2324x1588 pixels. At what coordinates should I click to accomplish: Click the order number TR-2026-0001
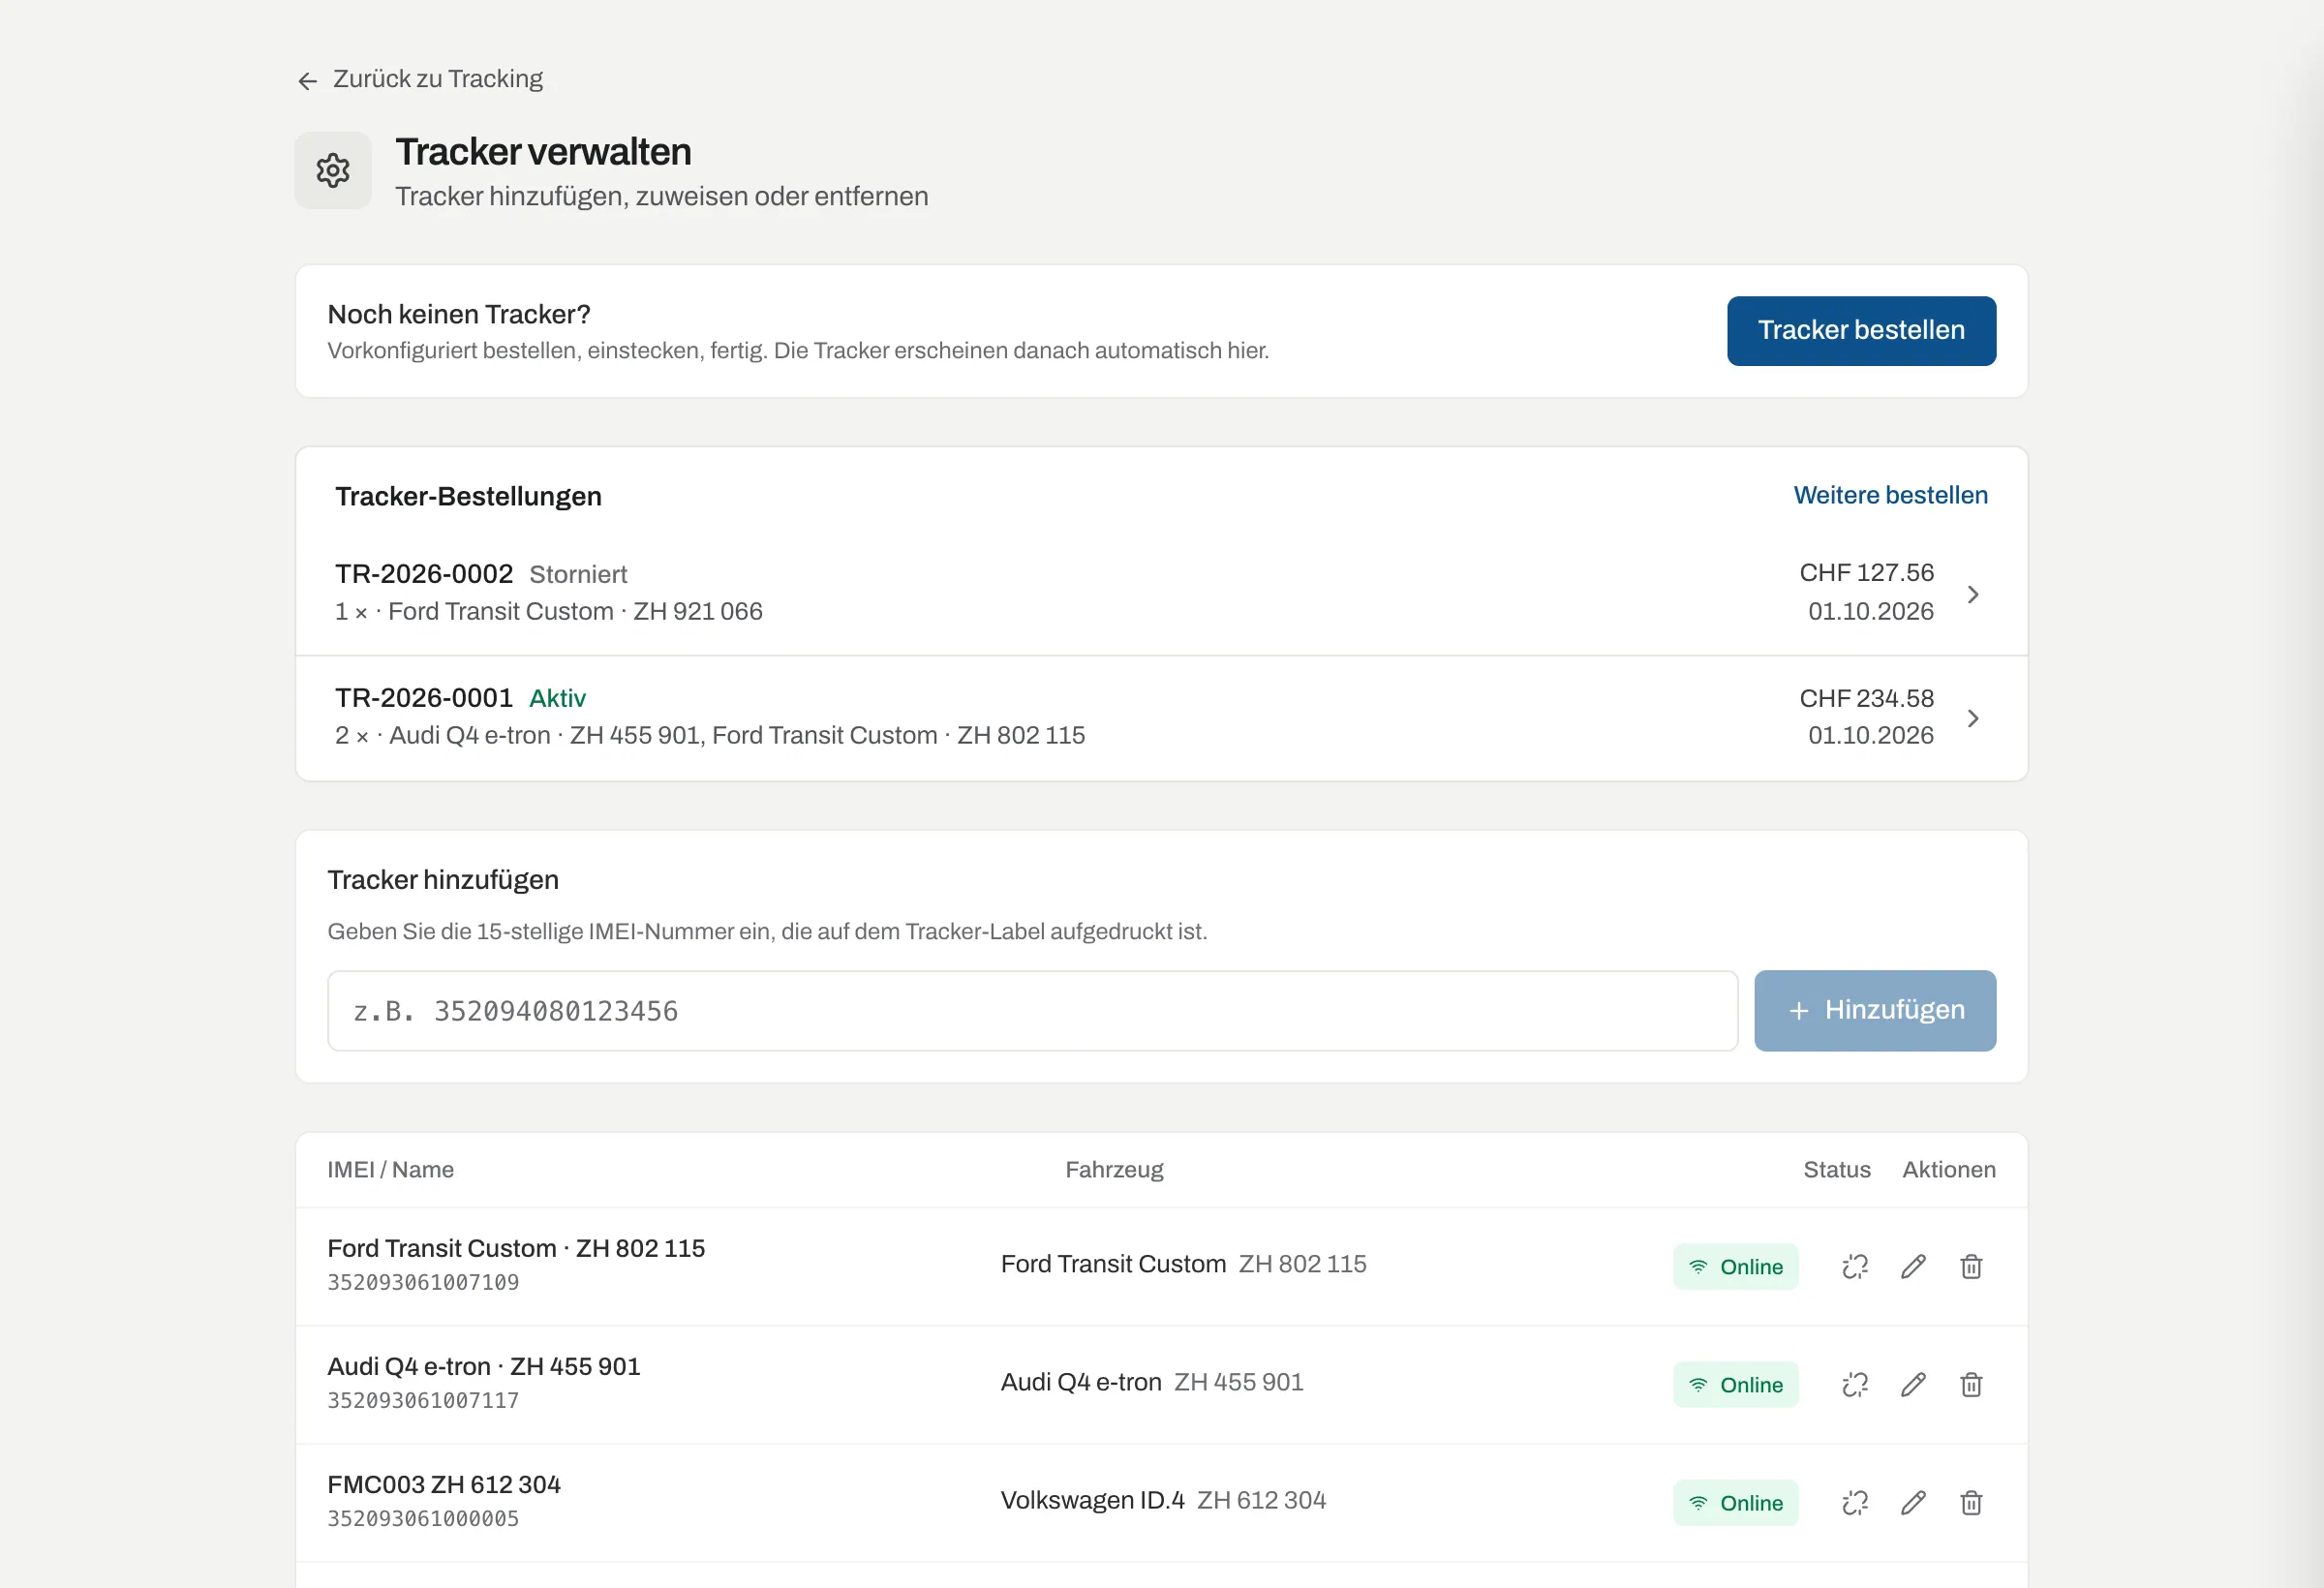click(424, 698)
